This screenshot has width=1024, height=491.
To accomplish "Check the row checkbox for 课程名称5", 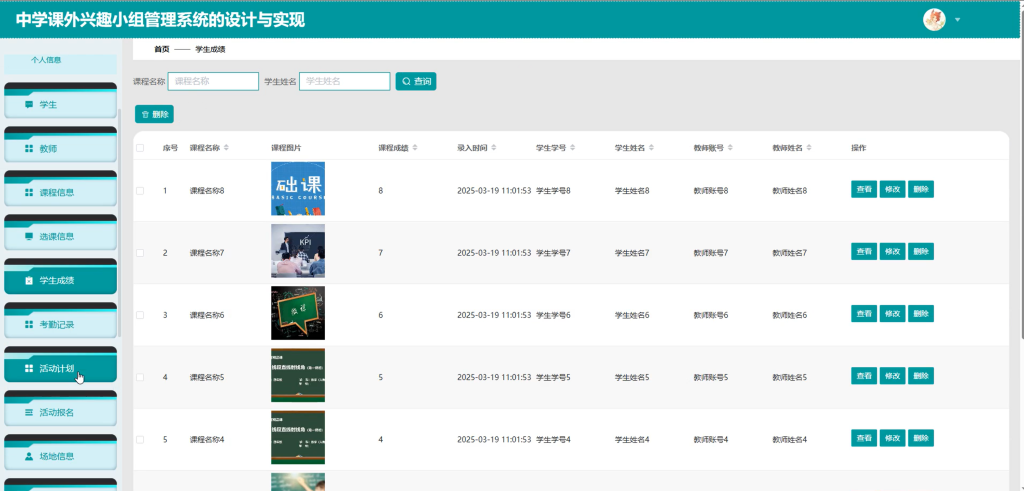I will coord(140,377).
